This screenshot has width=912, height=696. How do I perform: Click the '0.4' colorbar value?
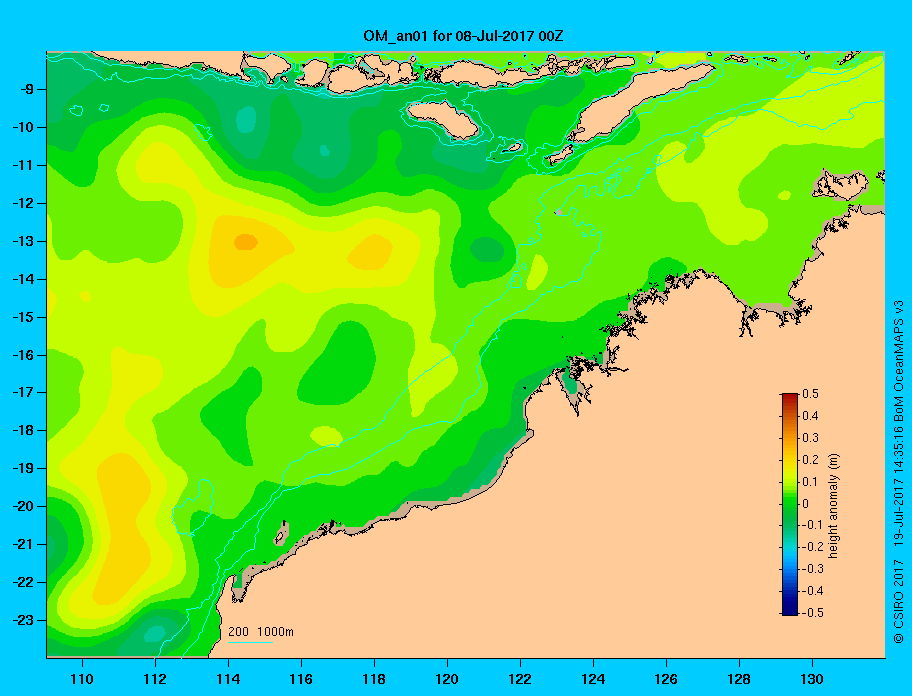[x=810, y=416]
